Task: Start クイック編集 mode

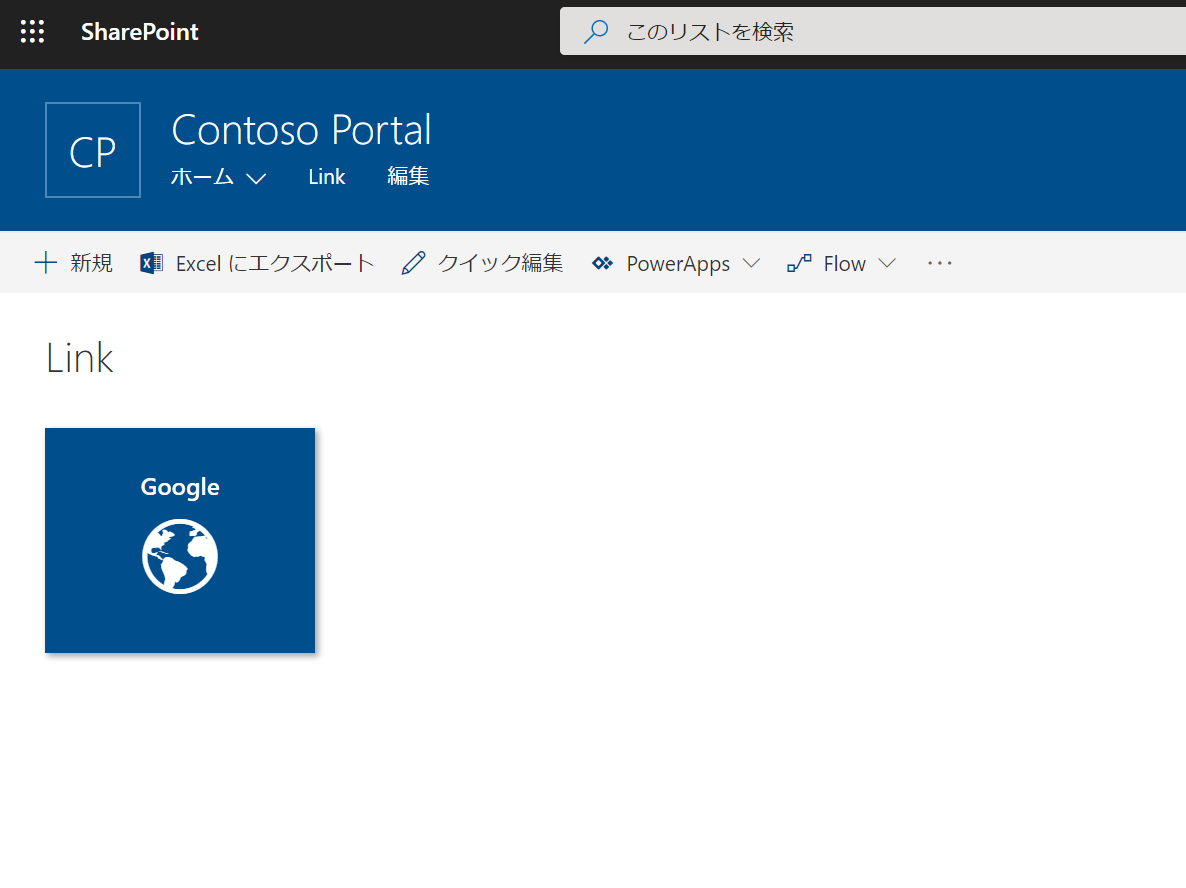Action: tap(501, 262)
